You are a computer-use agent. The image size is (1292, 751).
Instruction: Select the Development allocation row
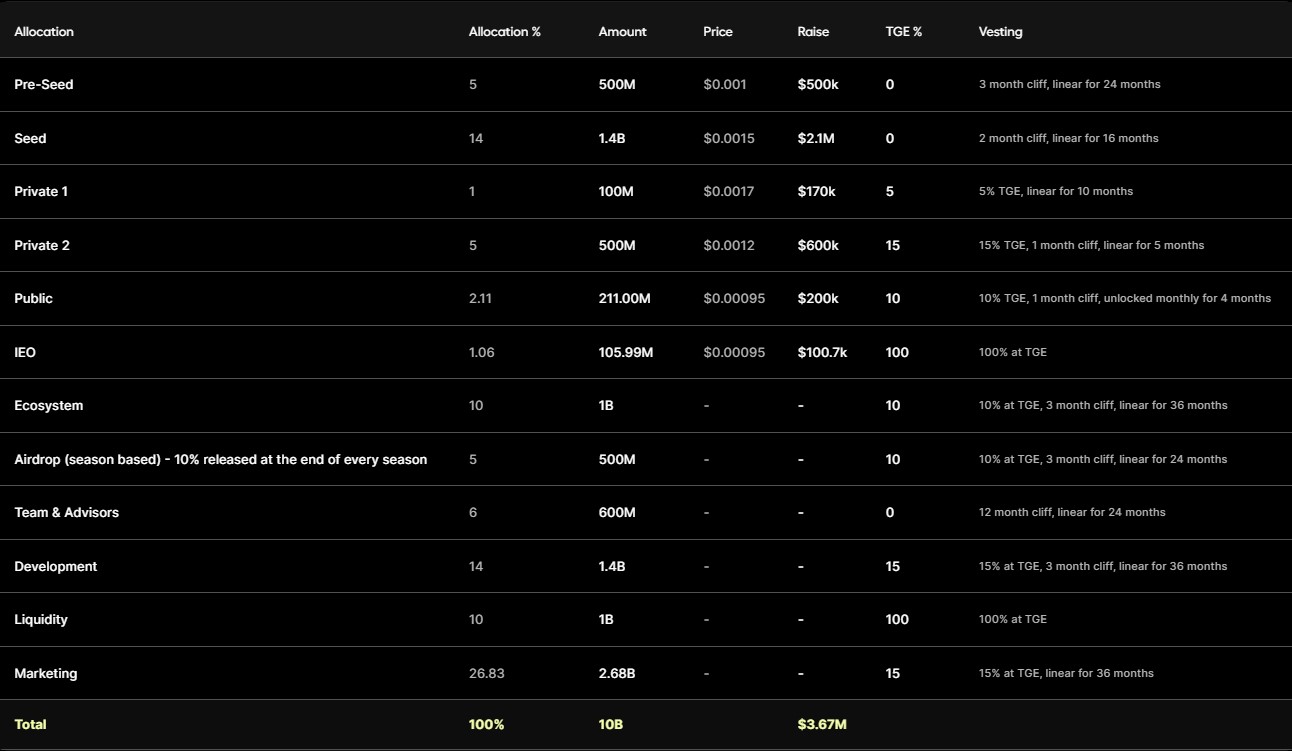[x=56, y=566]
